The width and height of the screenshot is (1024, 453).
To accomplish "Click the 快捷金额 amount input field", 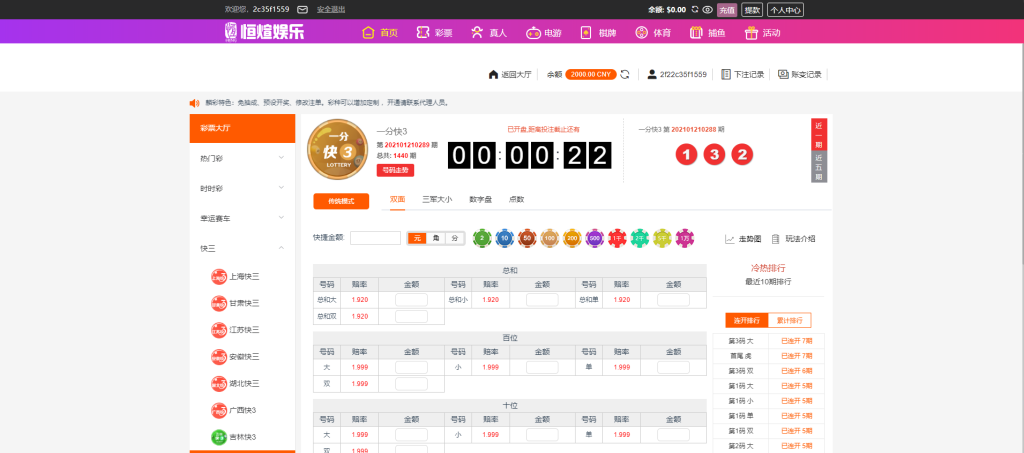I will 375,238.
